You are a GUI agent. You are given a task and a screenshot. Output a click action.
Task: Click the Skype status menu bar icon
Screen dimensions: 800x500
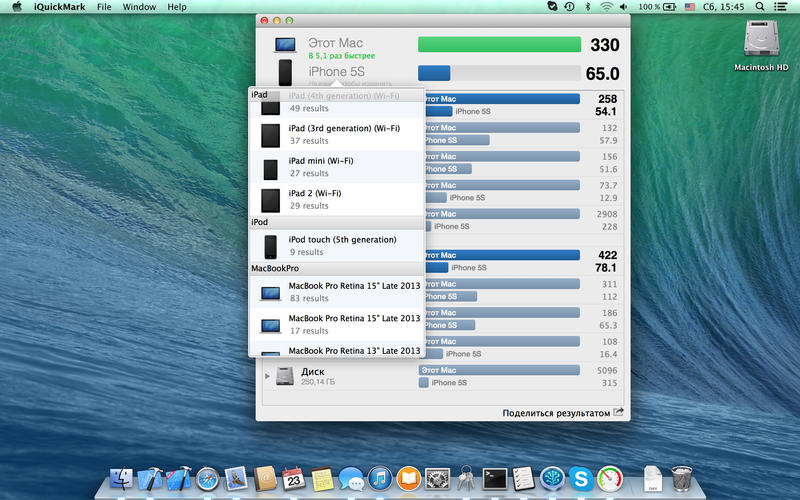coord(552,7)
